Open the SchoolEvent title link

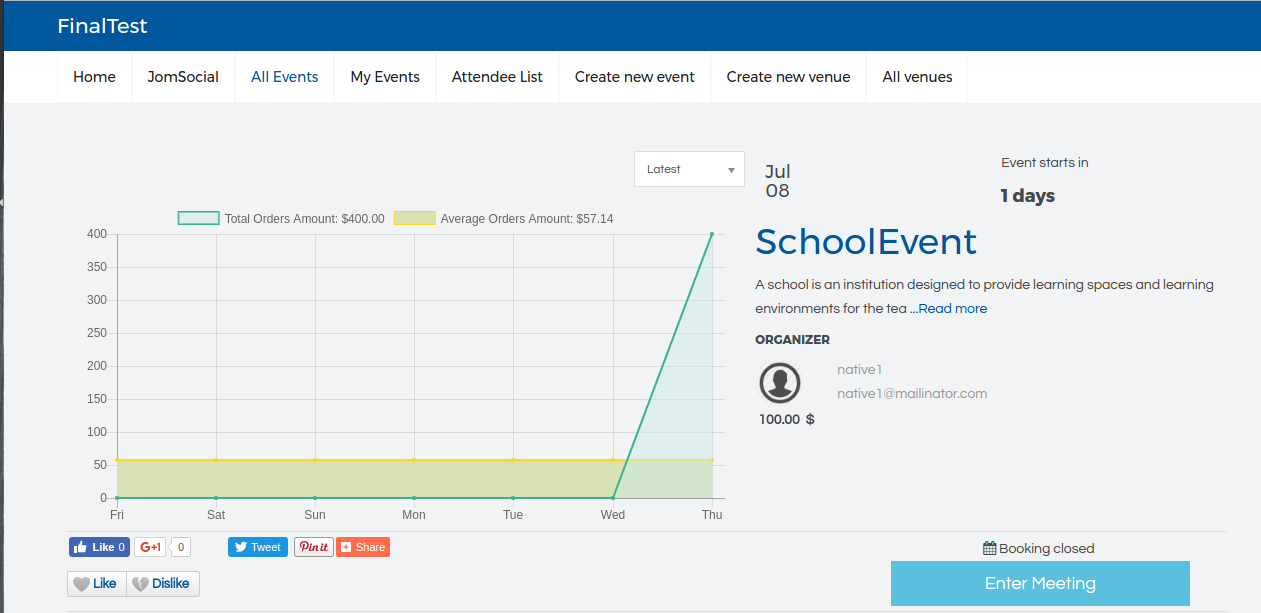(865, 242)
